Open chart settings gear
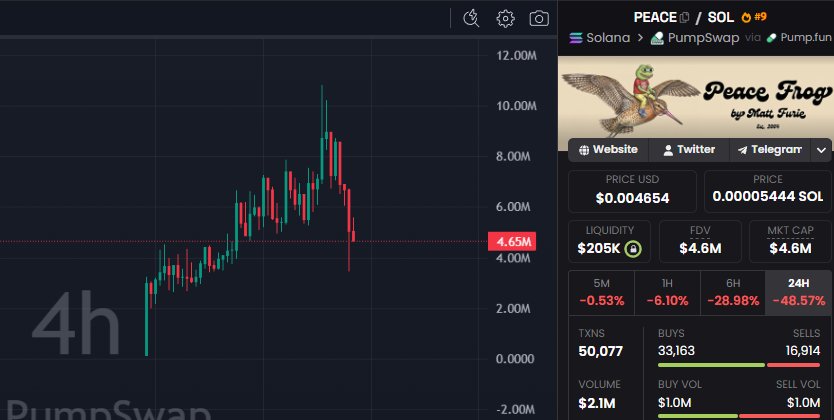Image resolution: width=834 pixels, height=420 pixels. [506, 18]
